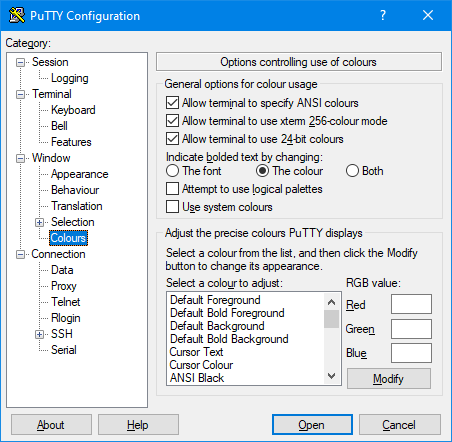Collapse the Terminal tree node
The image size is (452, 442).
point(21,94)
